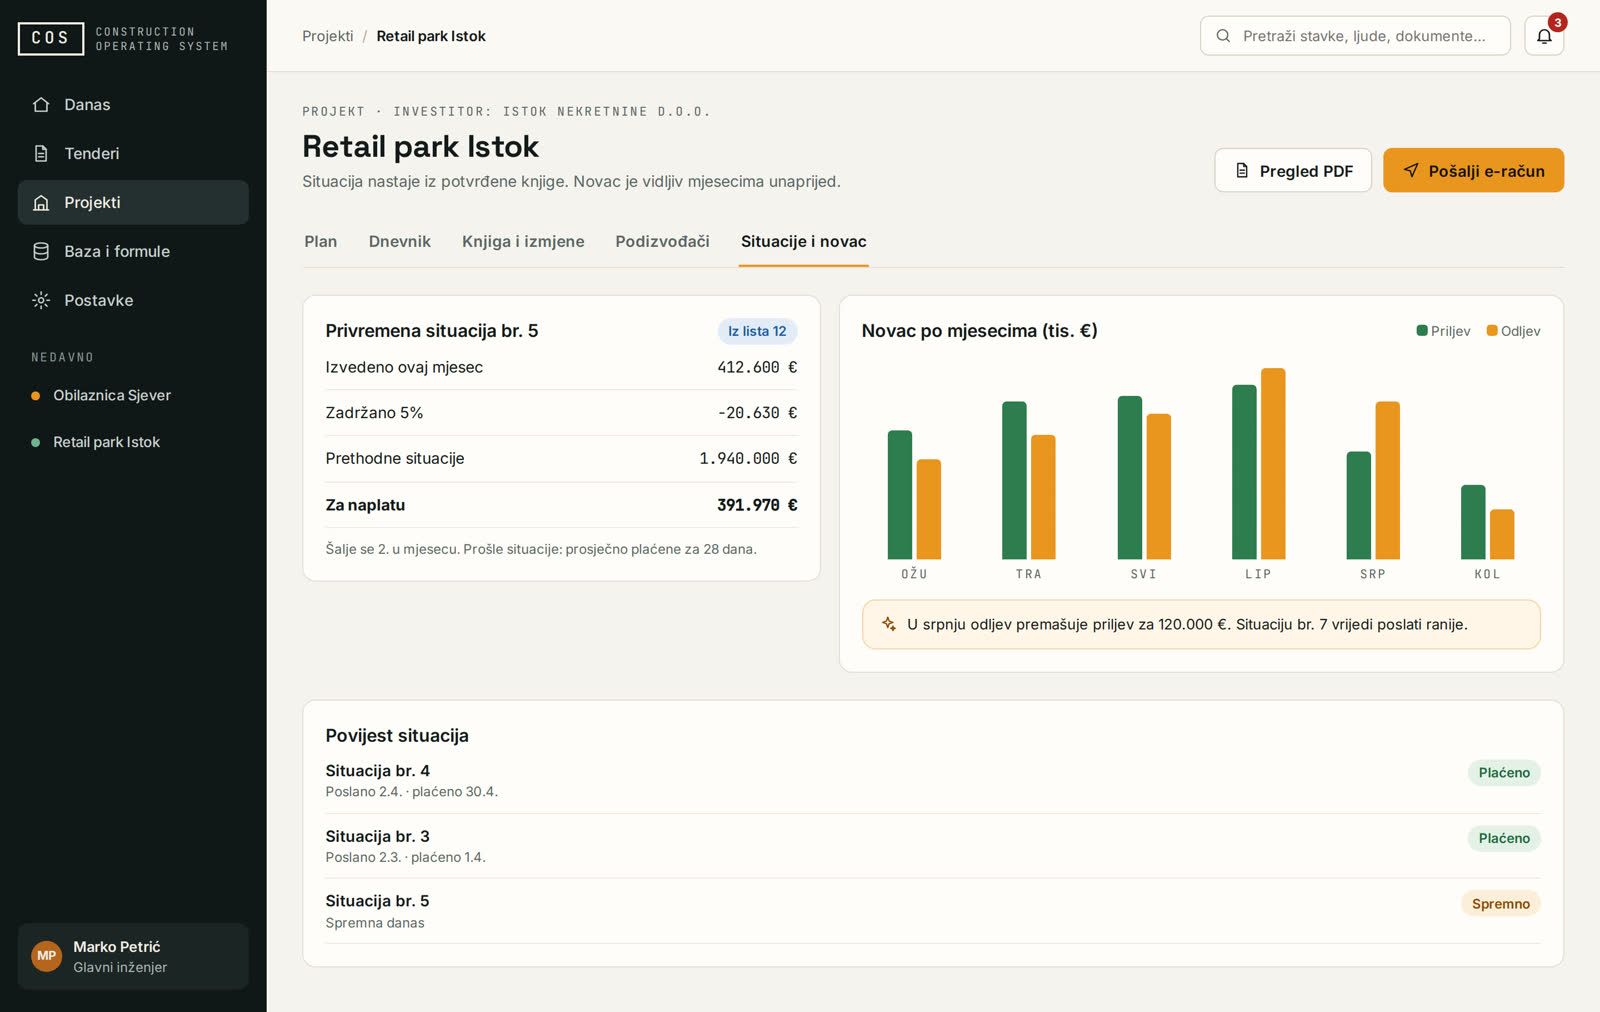
Task: Open recent project Retail park Istok
Action: [x=133, y=443]
